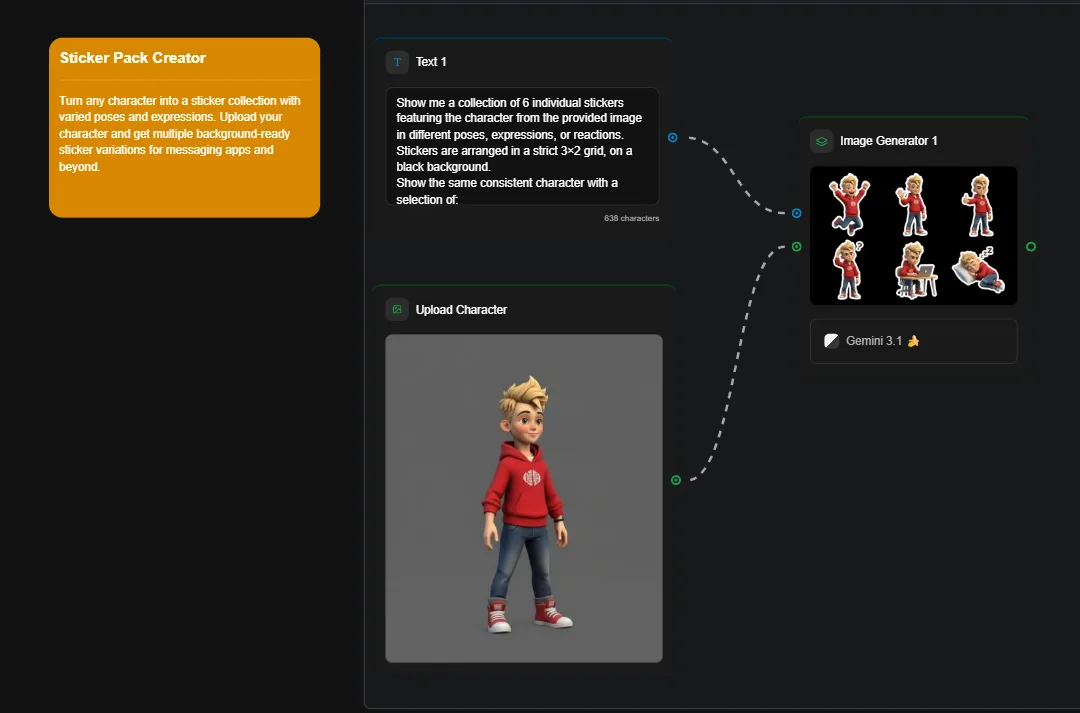Click the blue input port on Image Generator 1

click(796, 212)
